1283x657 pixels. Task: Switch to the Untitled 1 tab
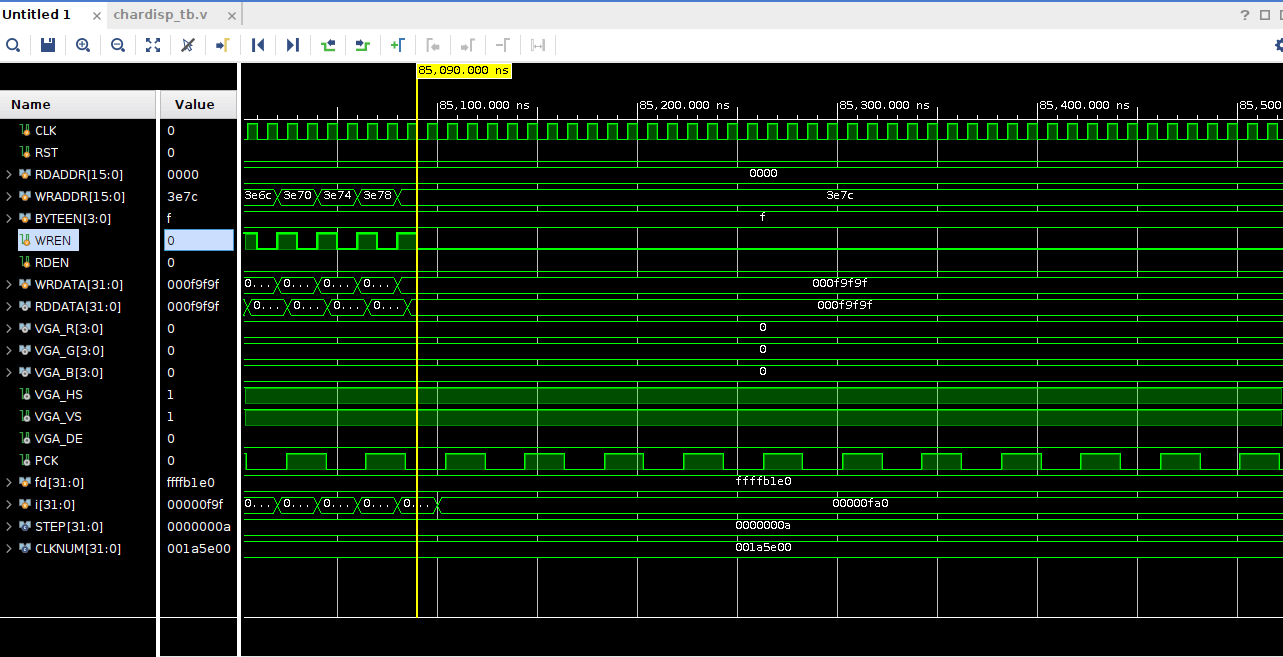click(37, 15)
